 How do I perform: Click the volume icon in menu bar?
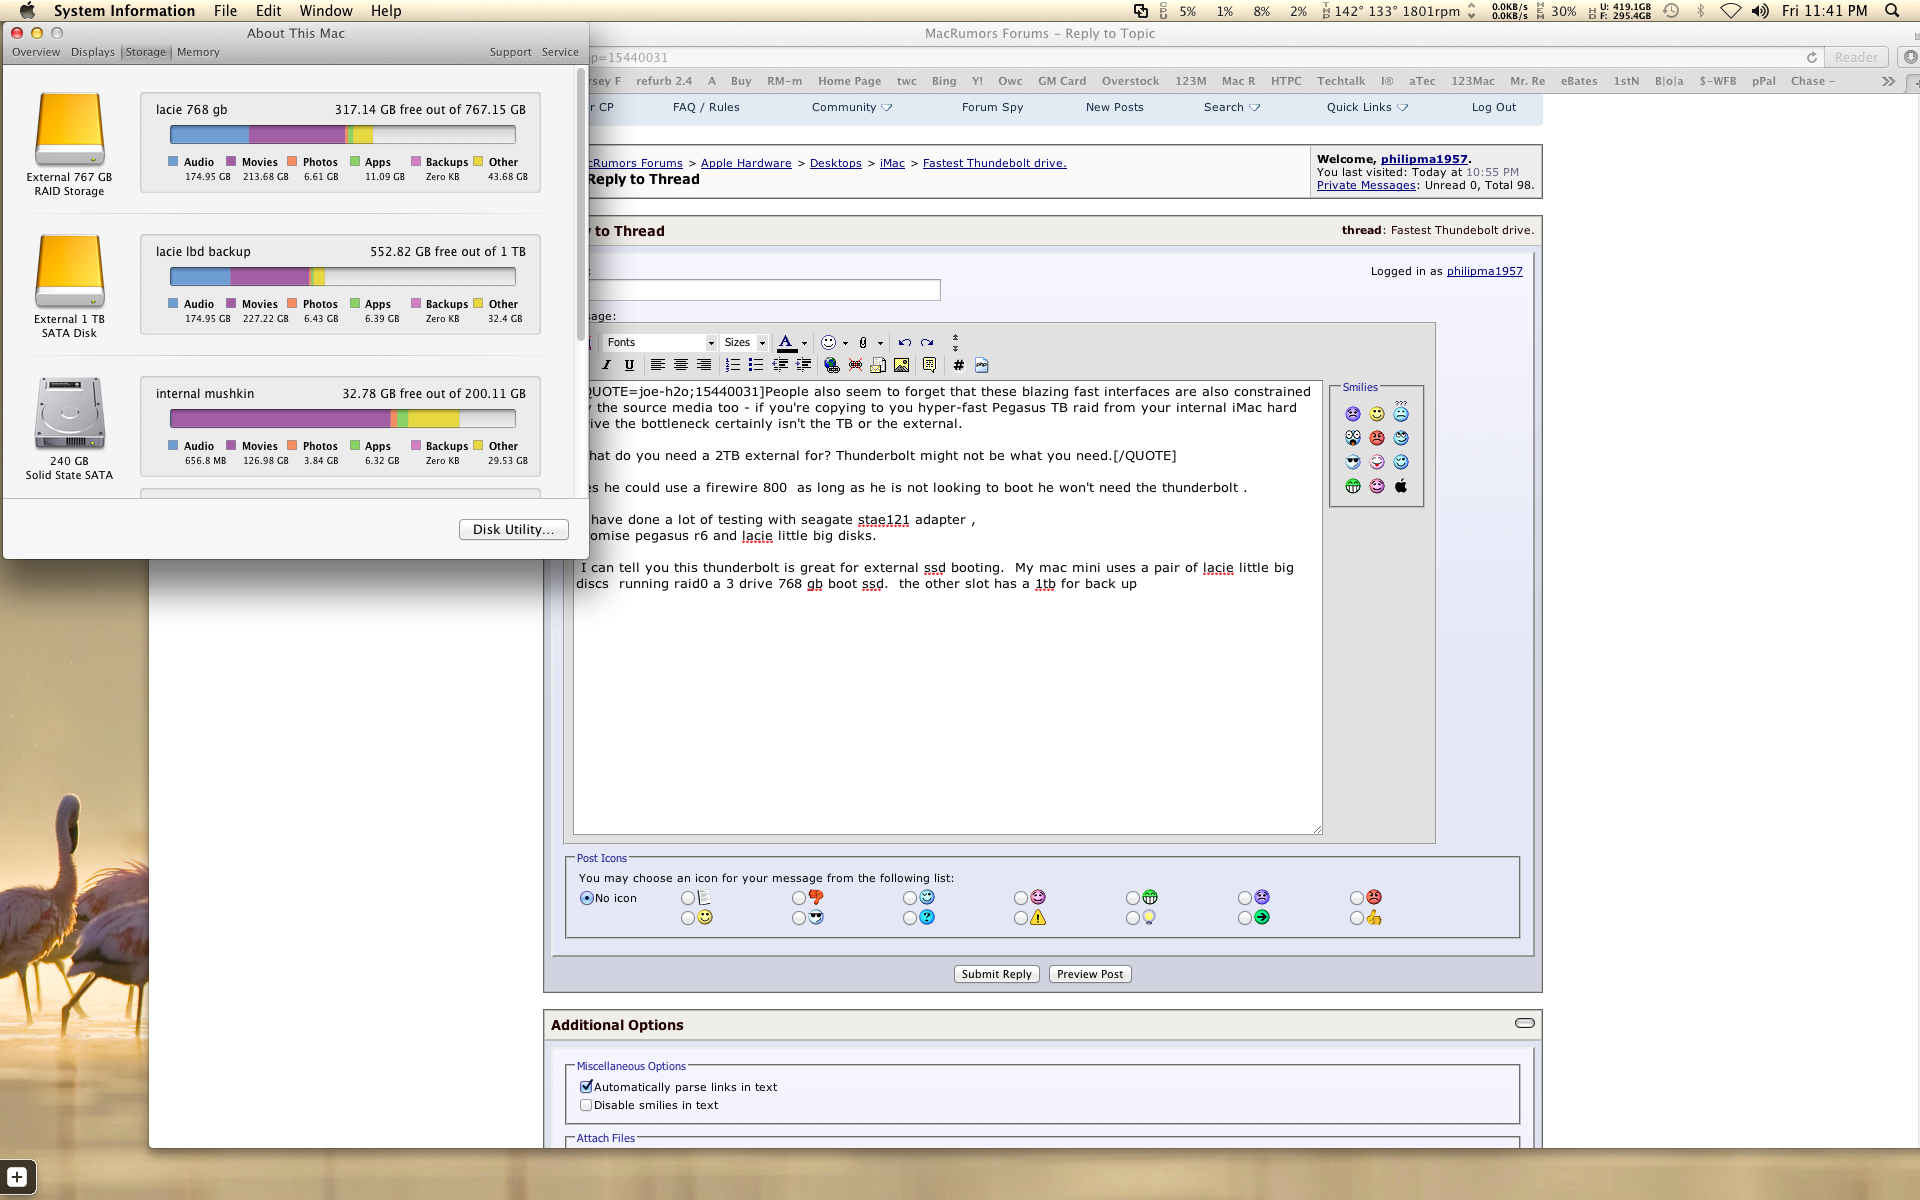(x=1759, y=11)
